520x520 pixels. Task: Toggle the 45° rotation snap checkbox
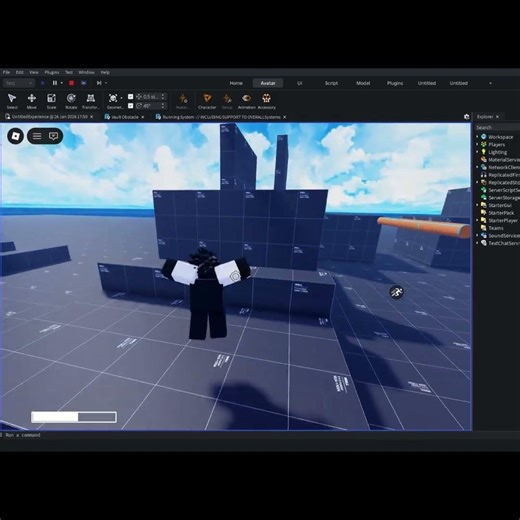131,106
